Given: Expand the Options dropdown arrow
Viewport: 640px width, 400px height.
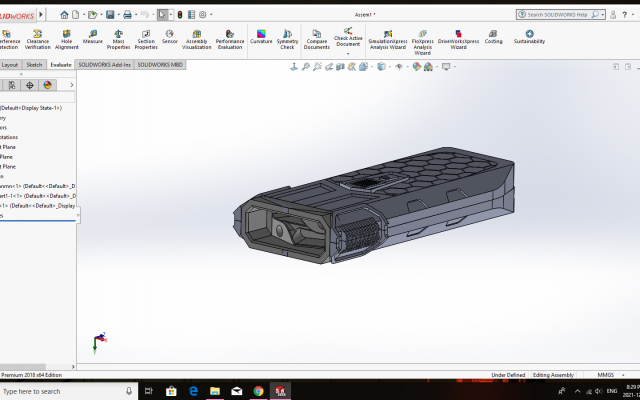Looking at the screenshot, I should 211,15.
